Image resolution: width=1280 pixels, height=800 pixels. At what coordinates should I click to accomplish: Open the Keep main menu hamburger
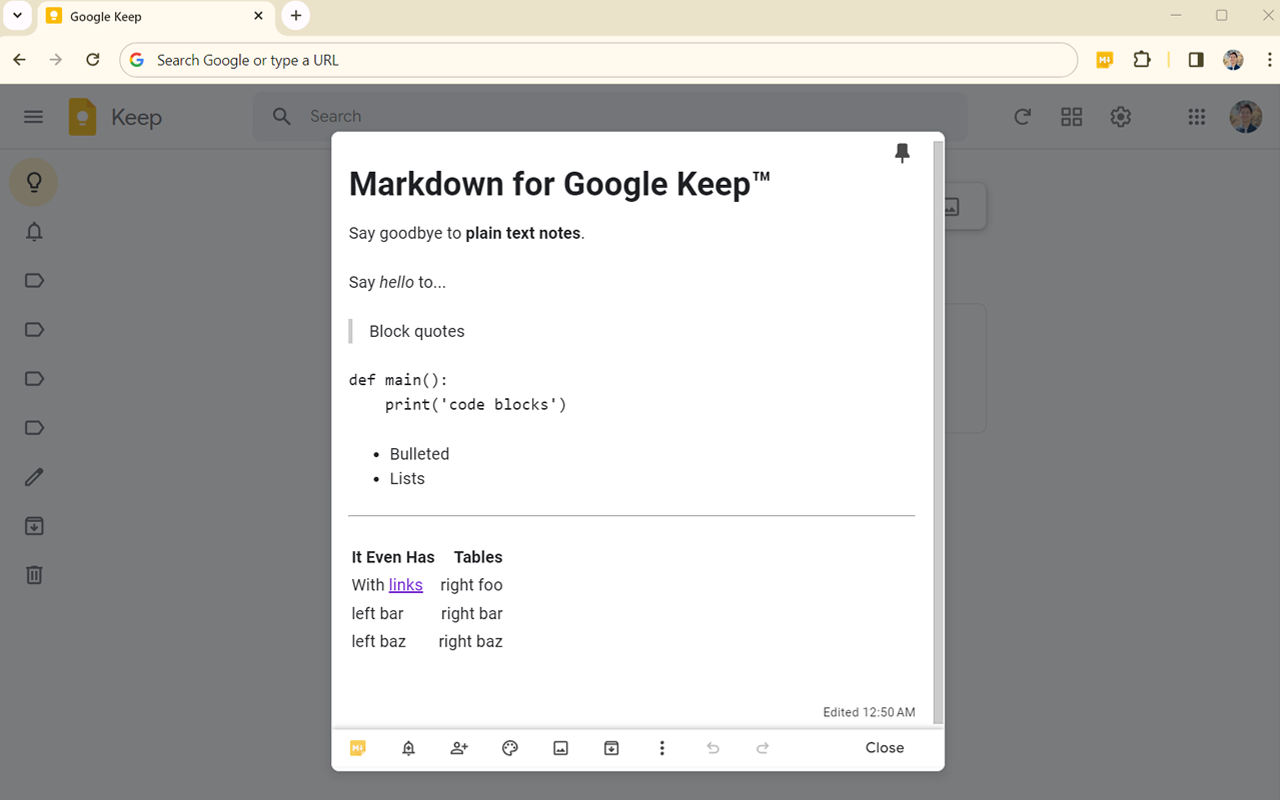point(34,117)
